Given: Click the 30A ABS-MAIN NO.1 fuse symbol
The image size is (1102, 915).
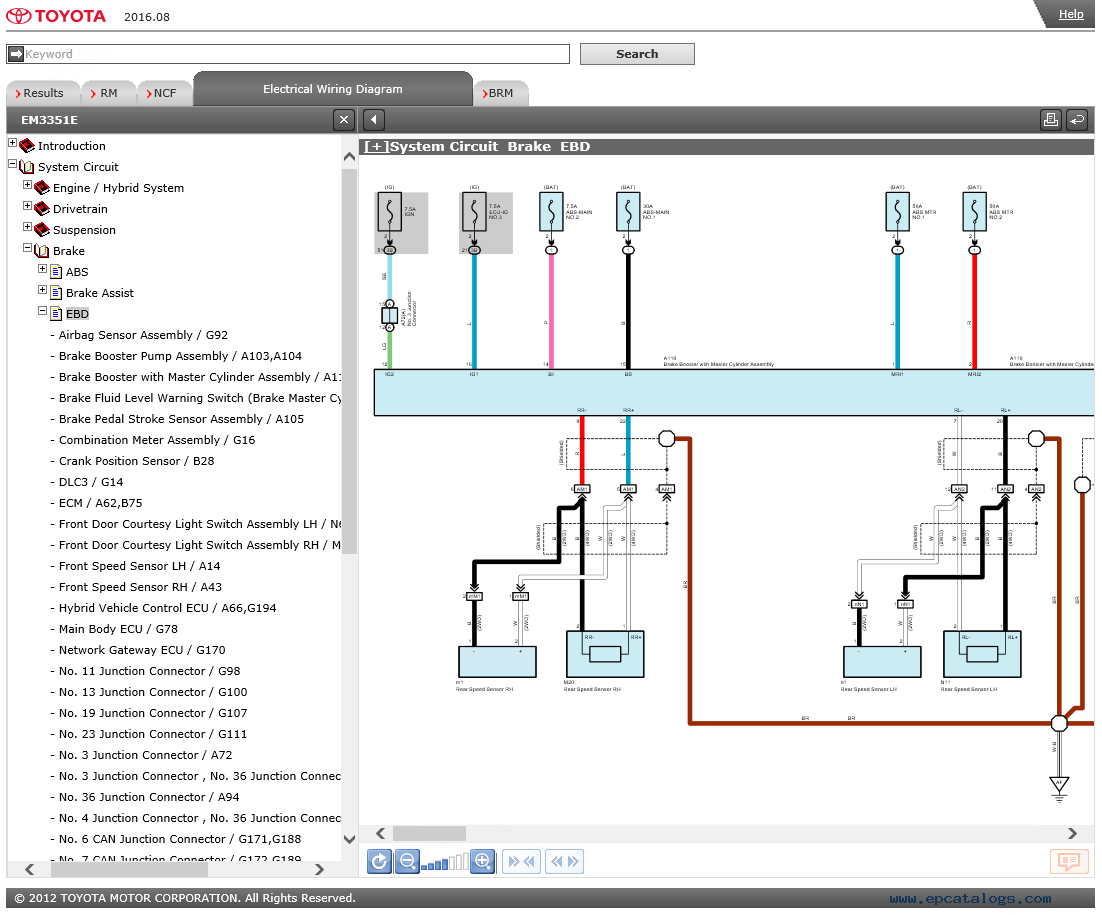Looking at the screenshot, I should 628,212.
